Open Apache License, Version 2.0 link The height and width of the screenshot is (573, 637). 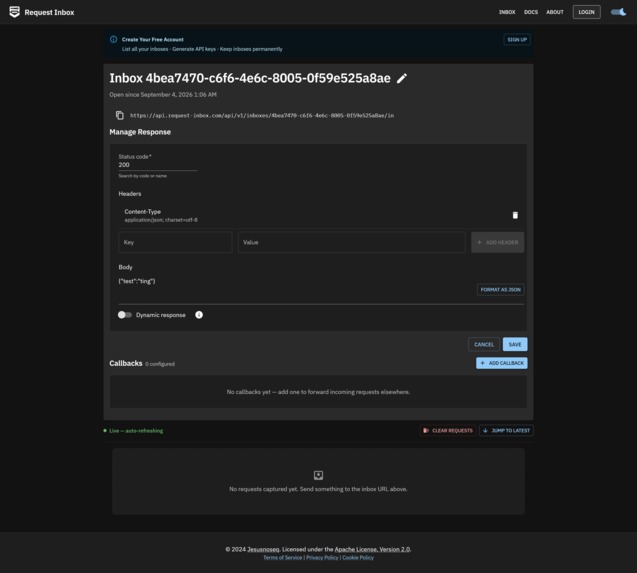372,549
